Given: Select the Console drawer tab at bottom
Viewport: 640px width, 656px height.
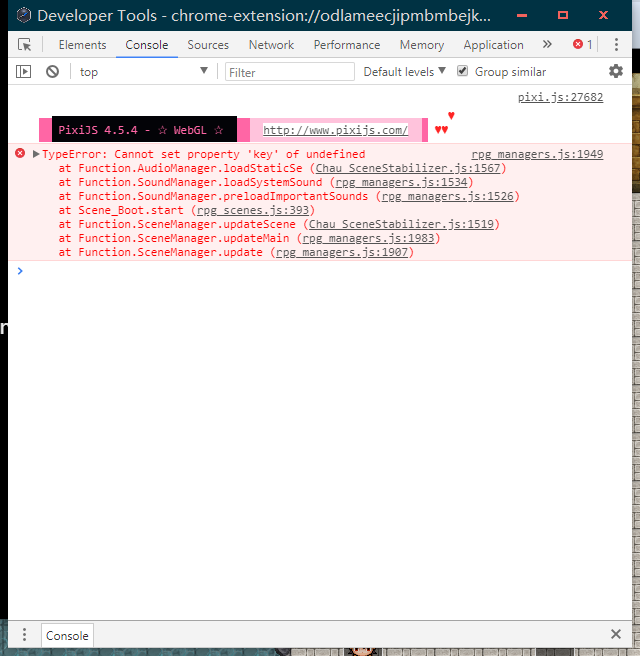Looking at the screenshot, I should point(67,636).
